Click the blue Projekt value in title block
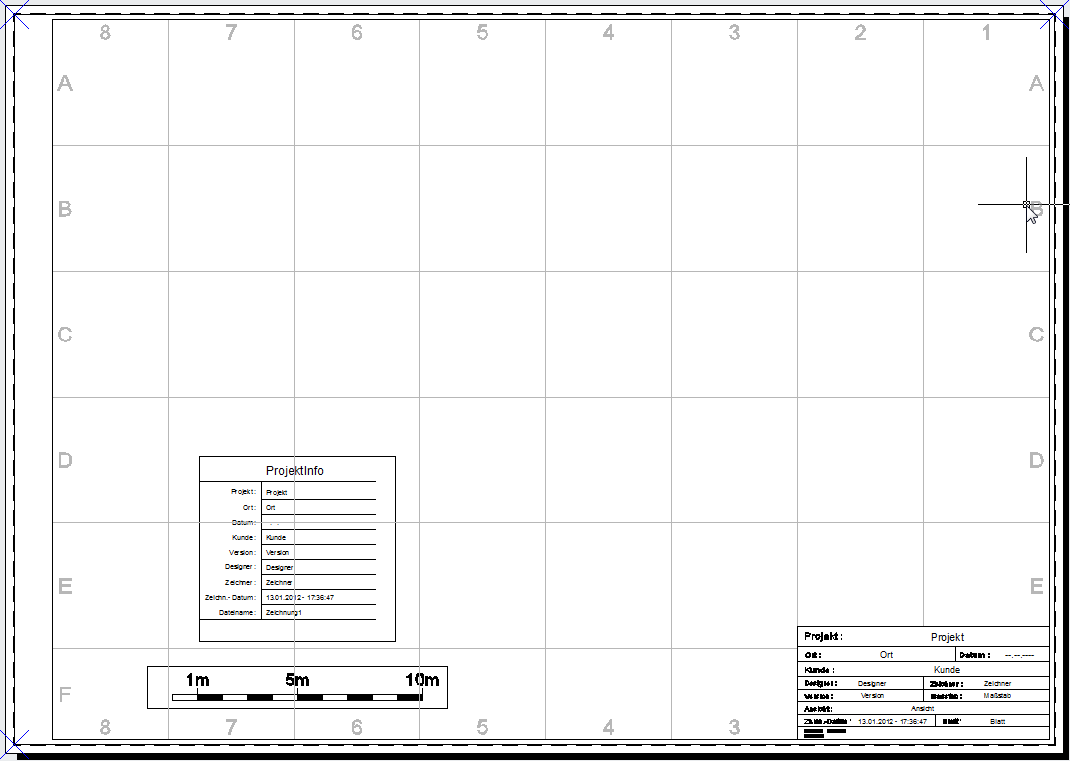The height and width of the screenshot is (761, 1070). 947,637
